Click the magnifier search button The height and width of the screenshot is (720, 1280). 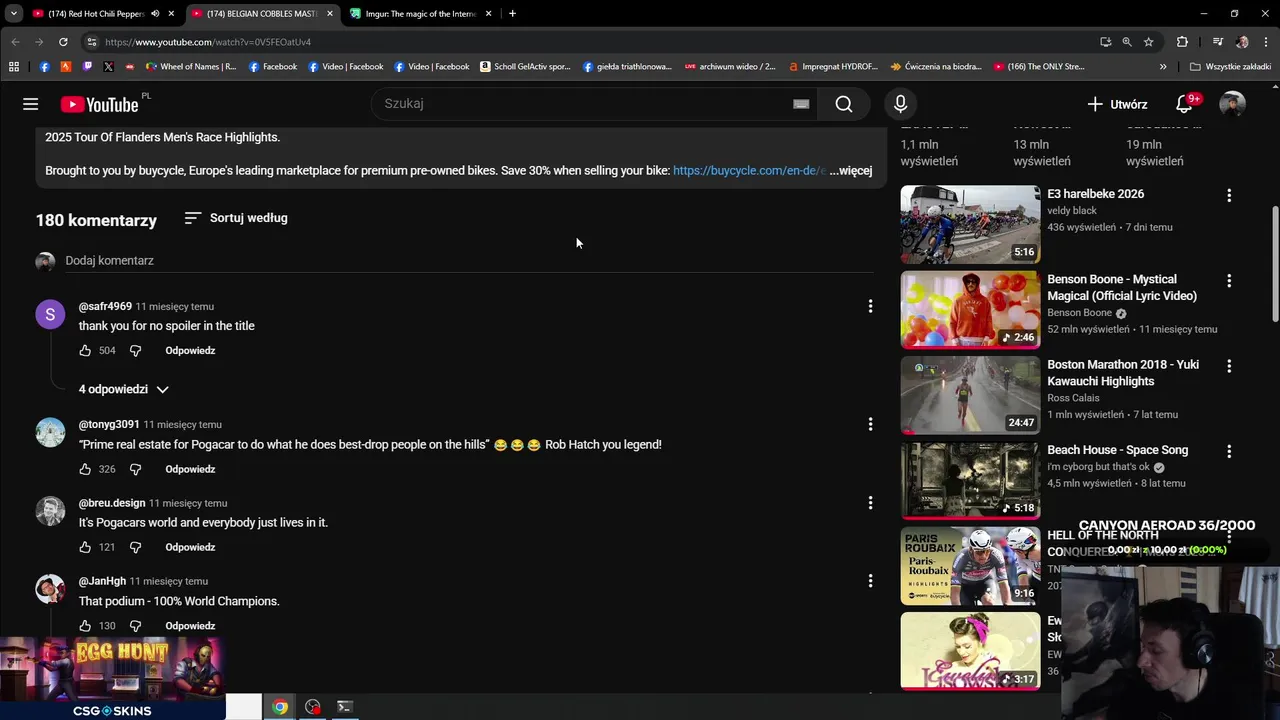(844, 104)
